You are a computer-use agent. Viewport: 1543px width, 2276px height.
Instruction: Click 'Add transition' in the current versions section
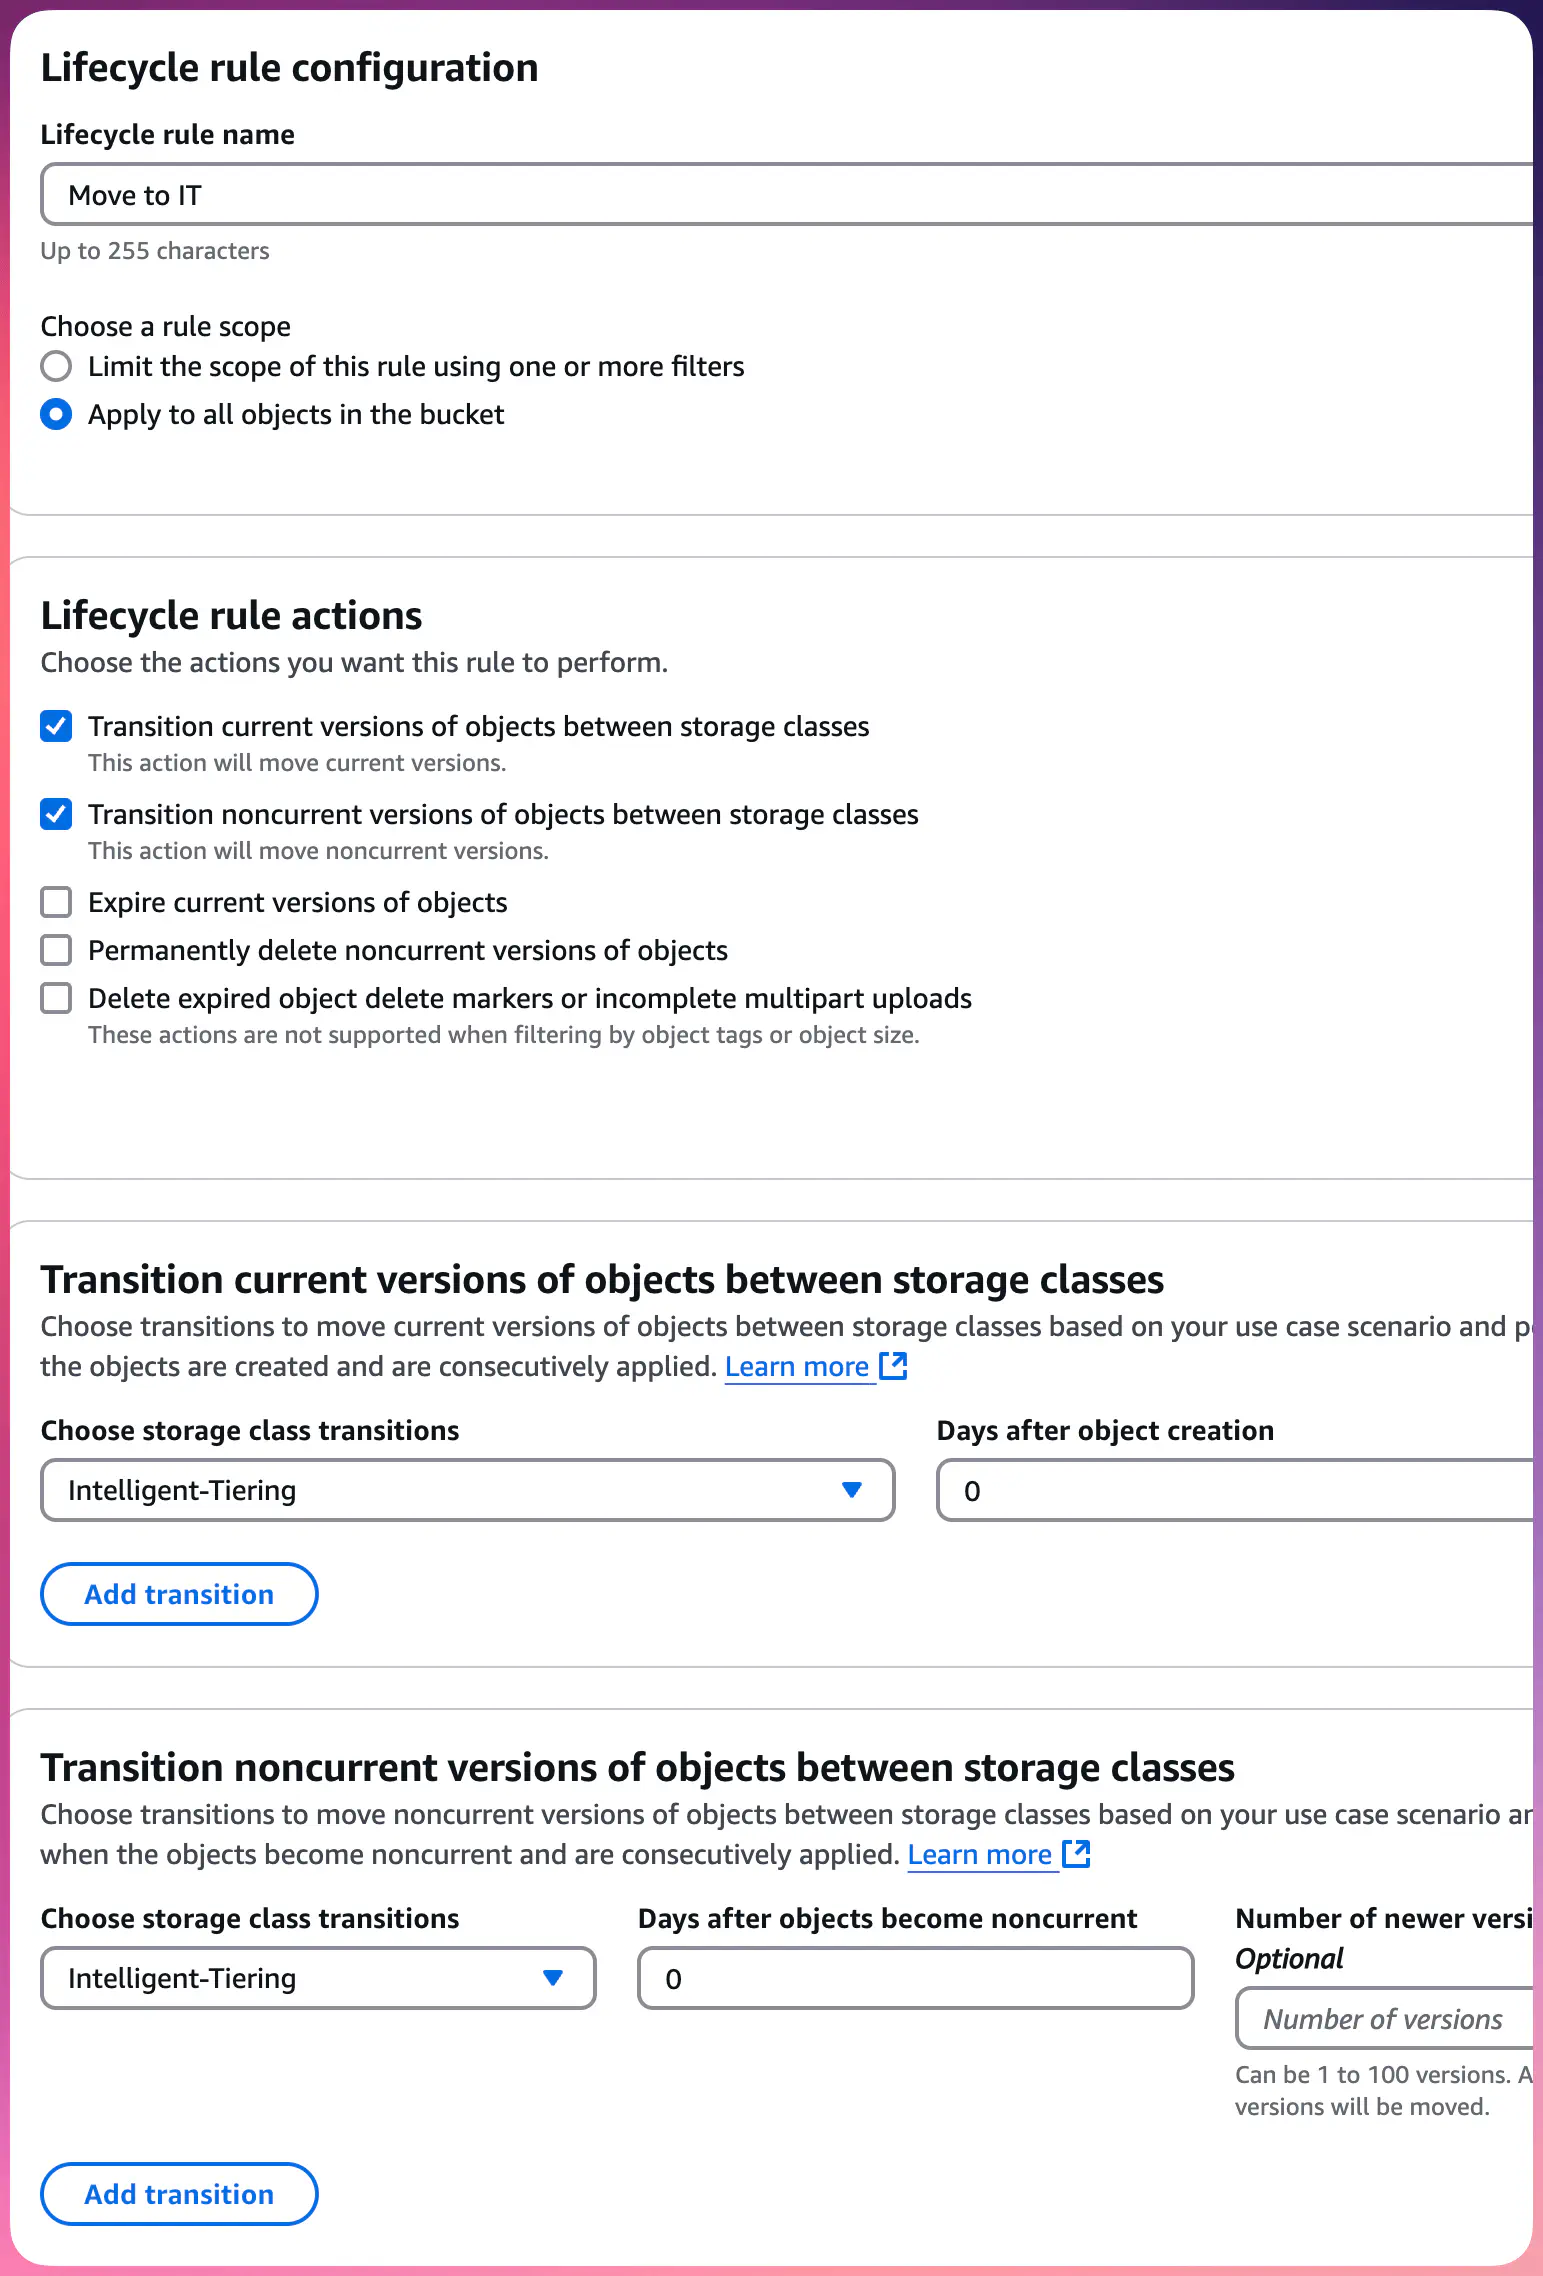(x=178, y=1594)
